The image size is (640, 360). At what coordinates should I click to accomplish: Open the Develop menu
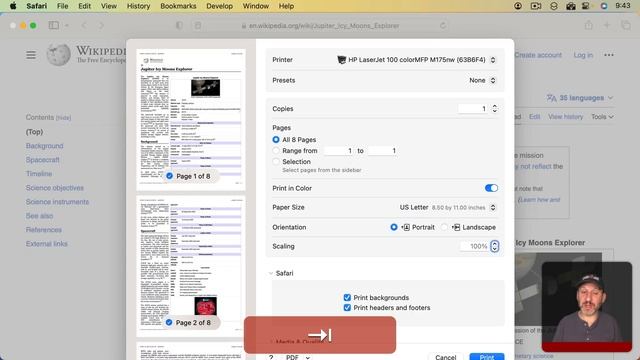pos(219,6)
